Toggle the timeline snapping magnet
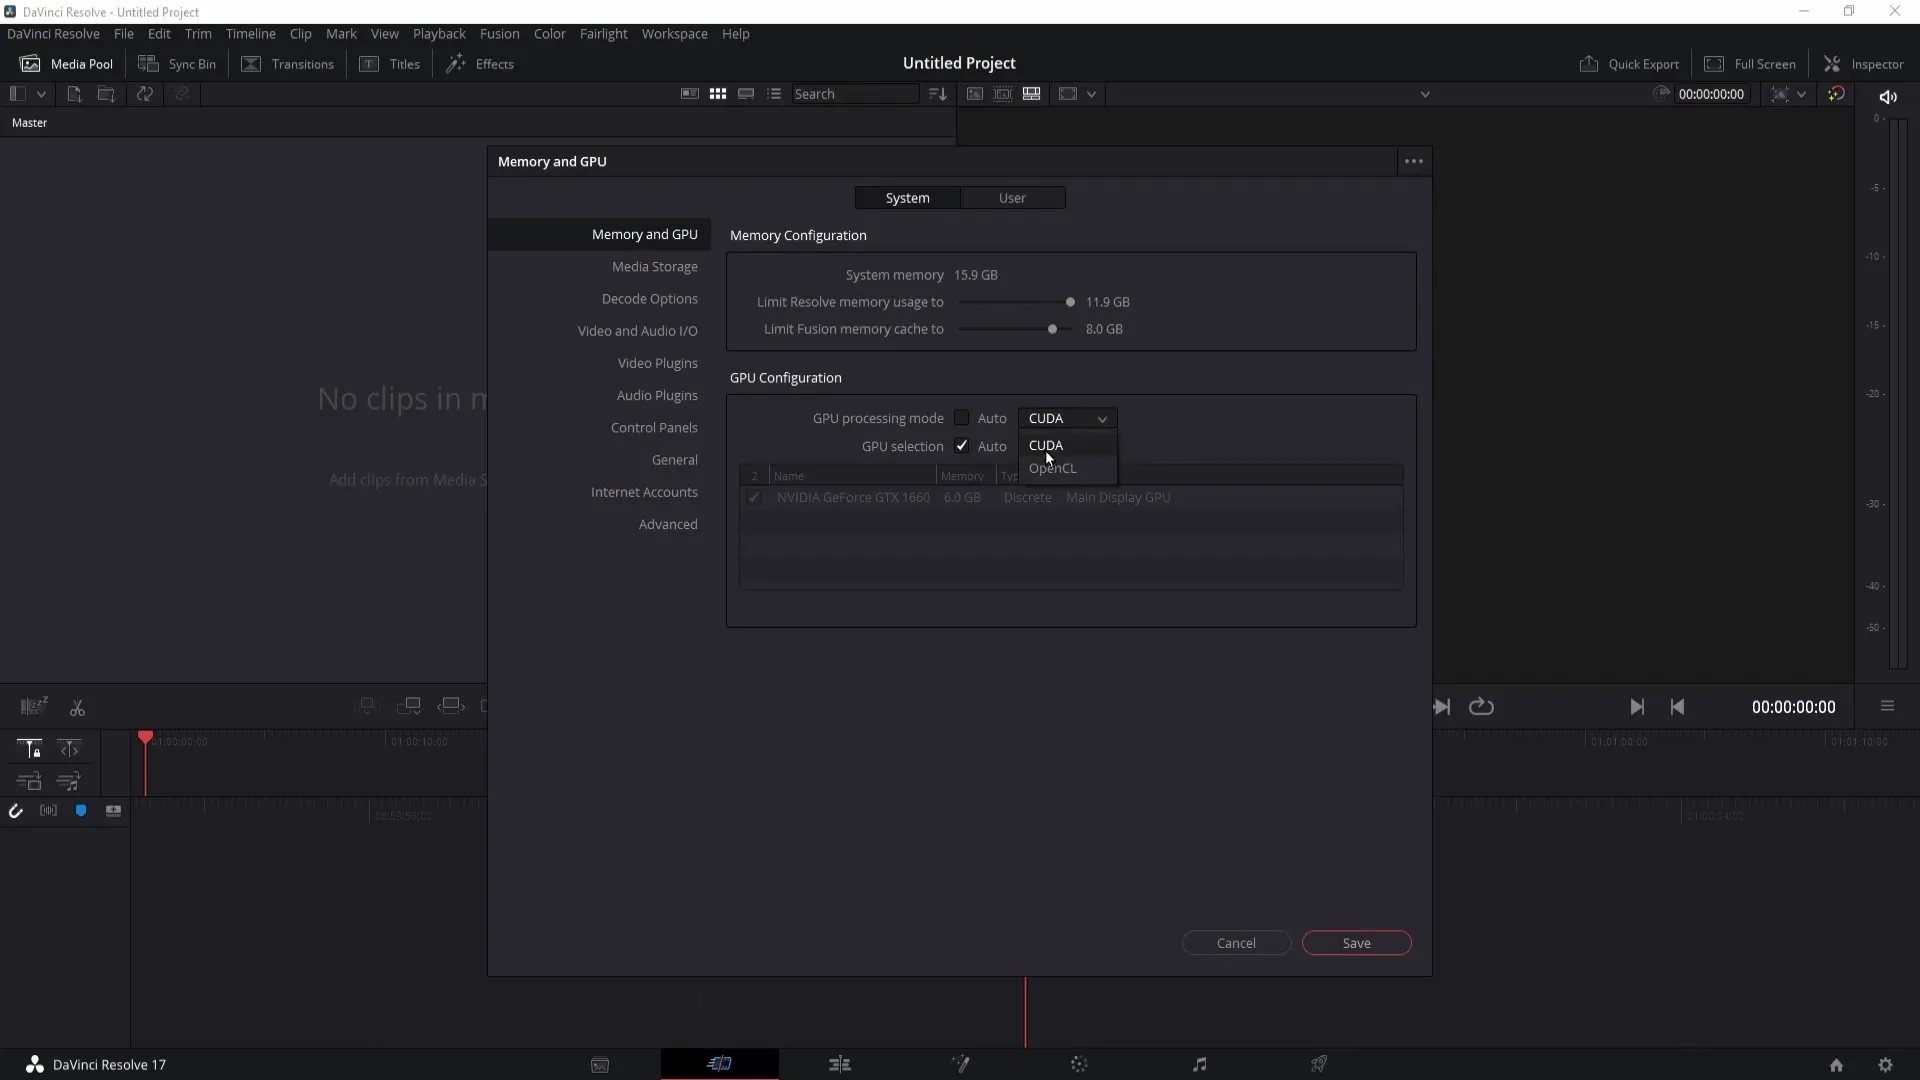The width and height of the screenshot is (1920, 1080). point(16,811)
